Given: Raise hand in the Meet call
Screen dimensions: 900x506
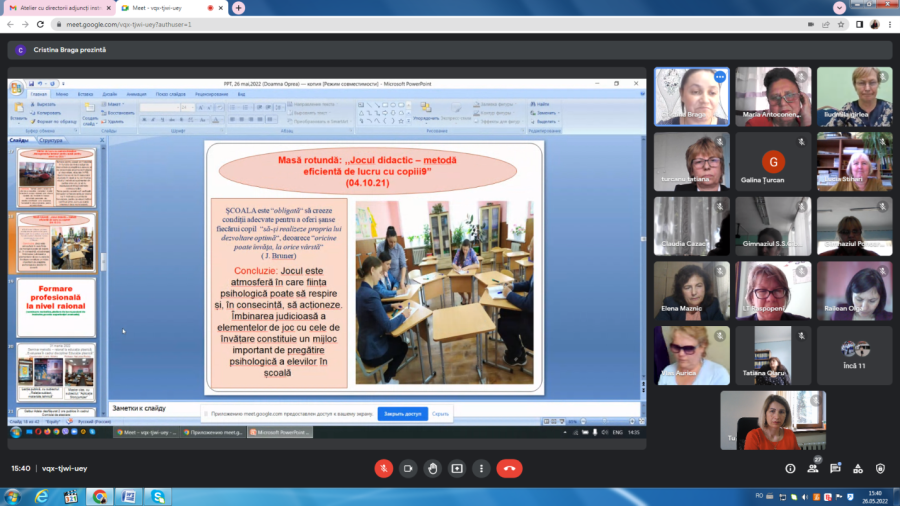Looking at the screenshot, I should [432, 468].
